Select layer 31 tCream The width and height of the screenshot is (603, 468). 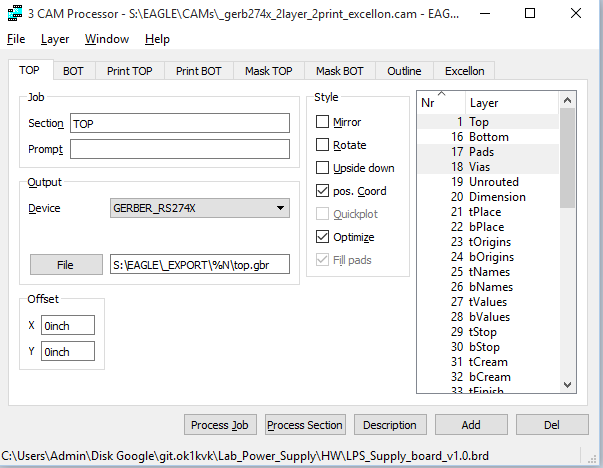pyautogui.click(x=488, y=361)
